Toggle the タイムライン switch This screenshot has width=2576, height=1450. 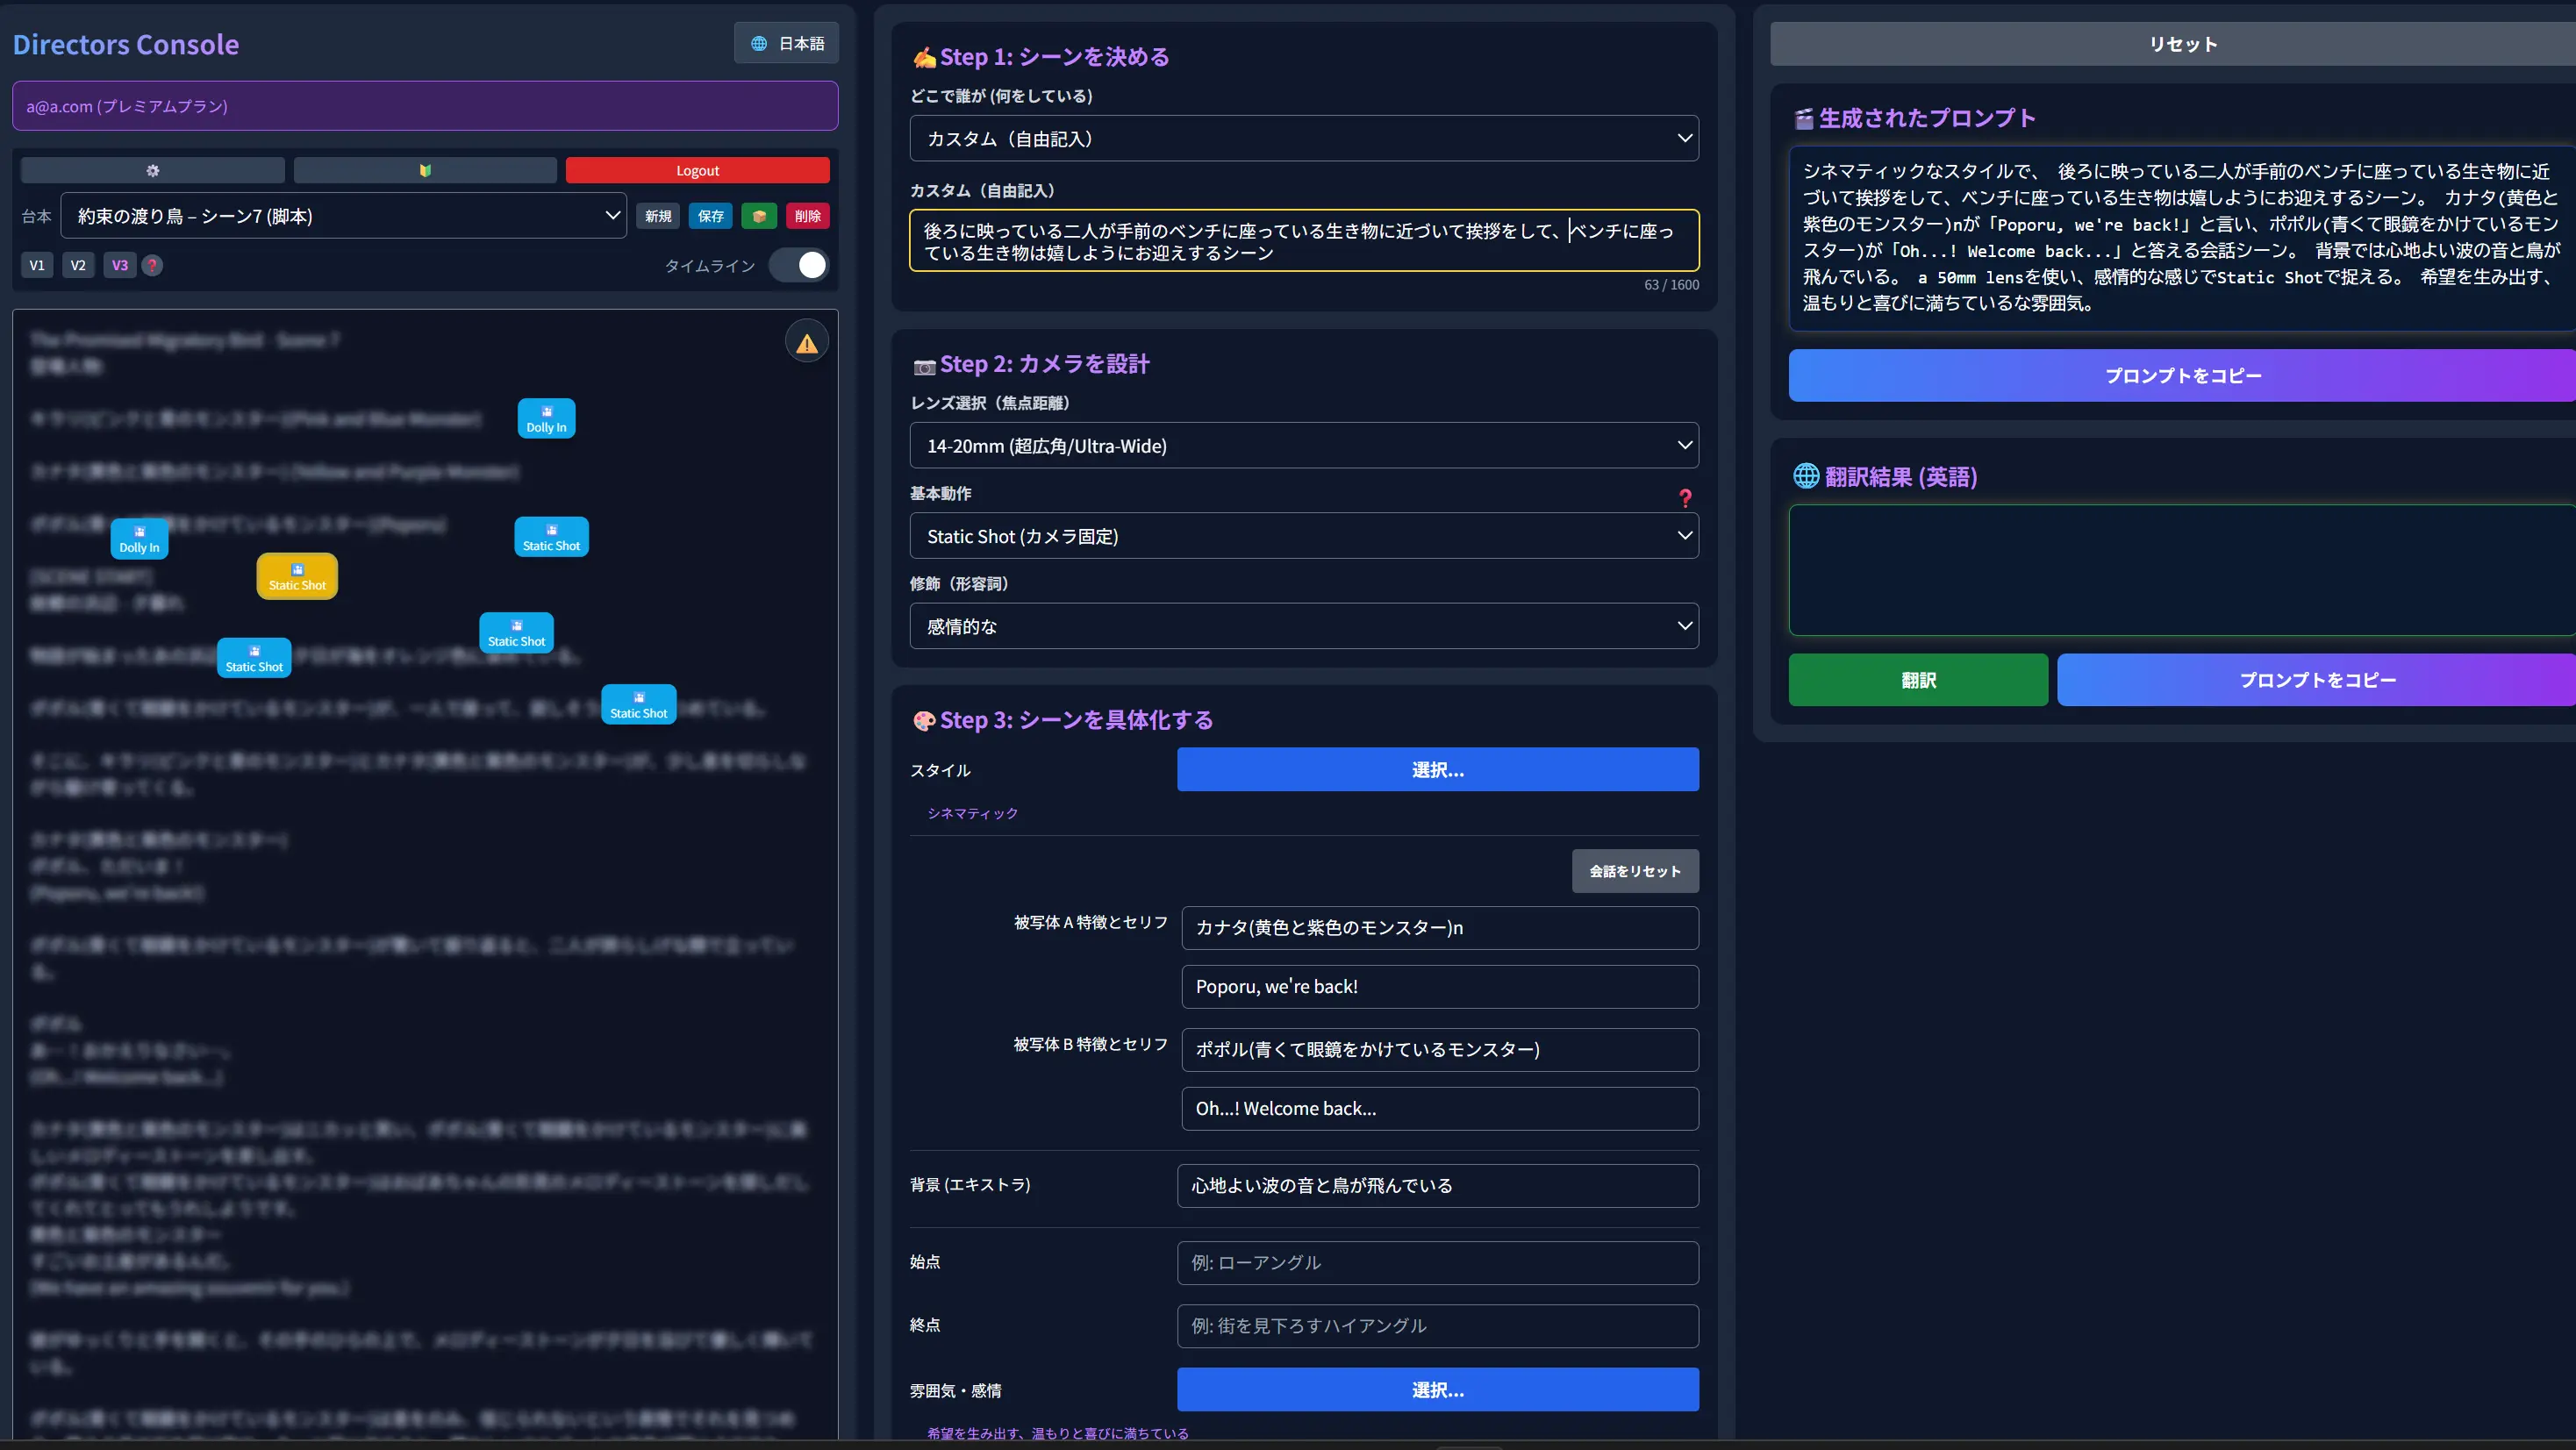click(799, 265)
